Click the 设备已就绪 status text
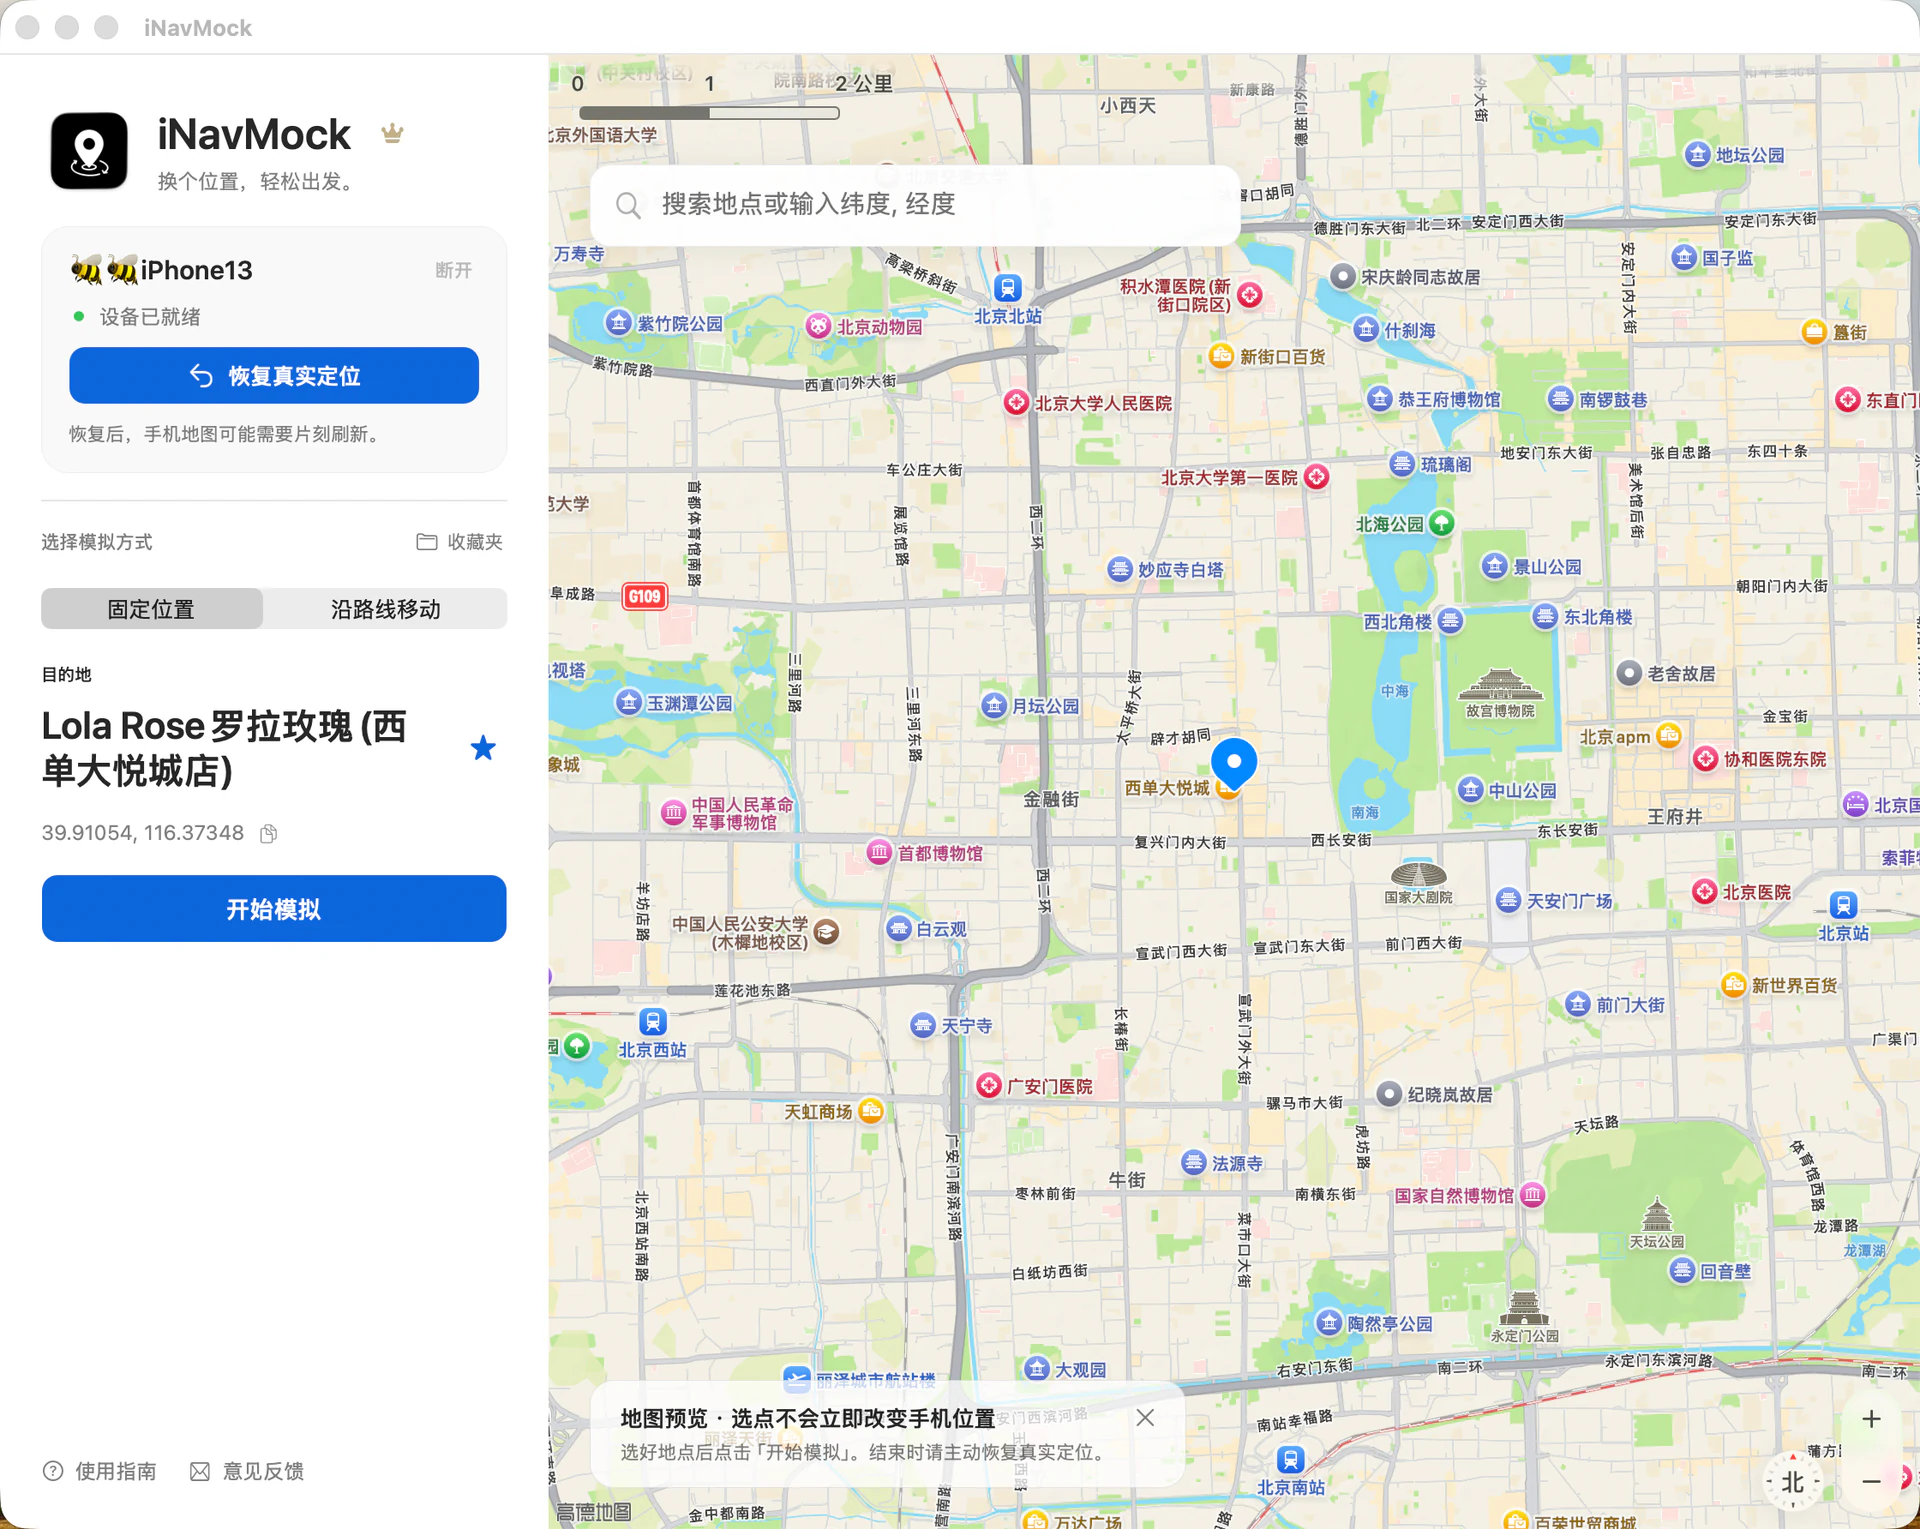1920x1529 pixels. tap(150, 317)
